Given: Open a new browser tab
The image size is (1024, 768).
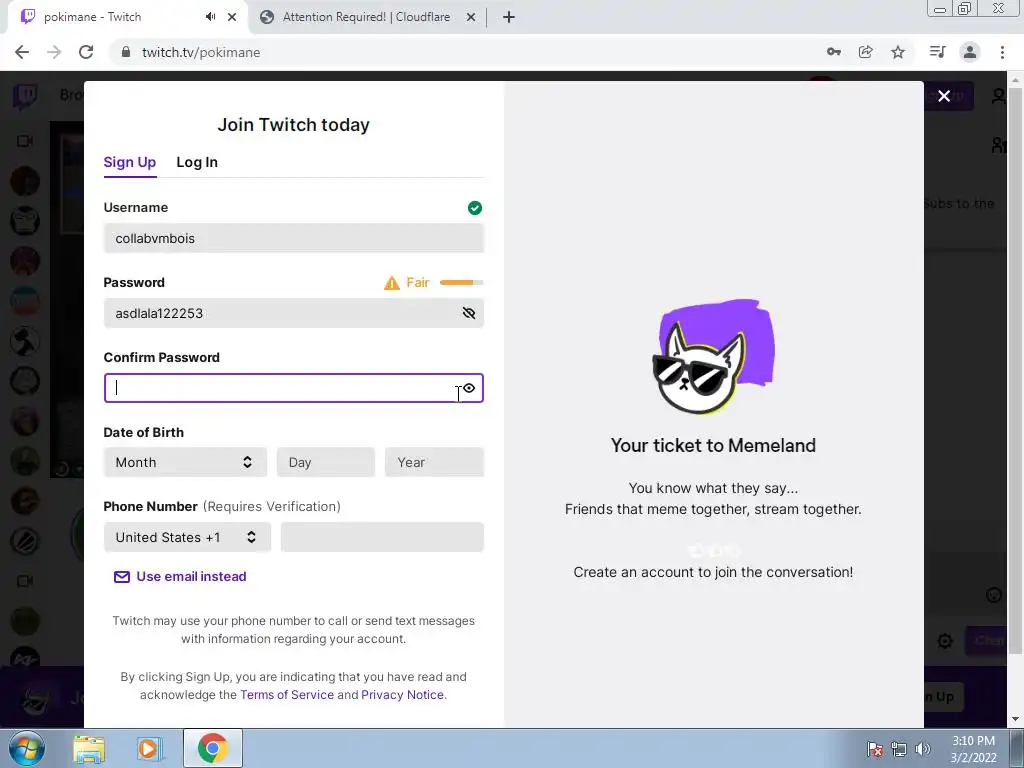Looking at the screenshot, I should point(509,17).
